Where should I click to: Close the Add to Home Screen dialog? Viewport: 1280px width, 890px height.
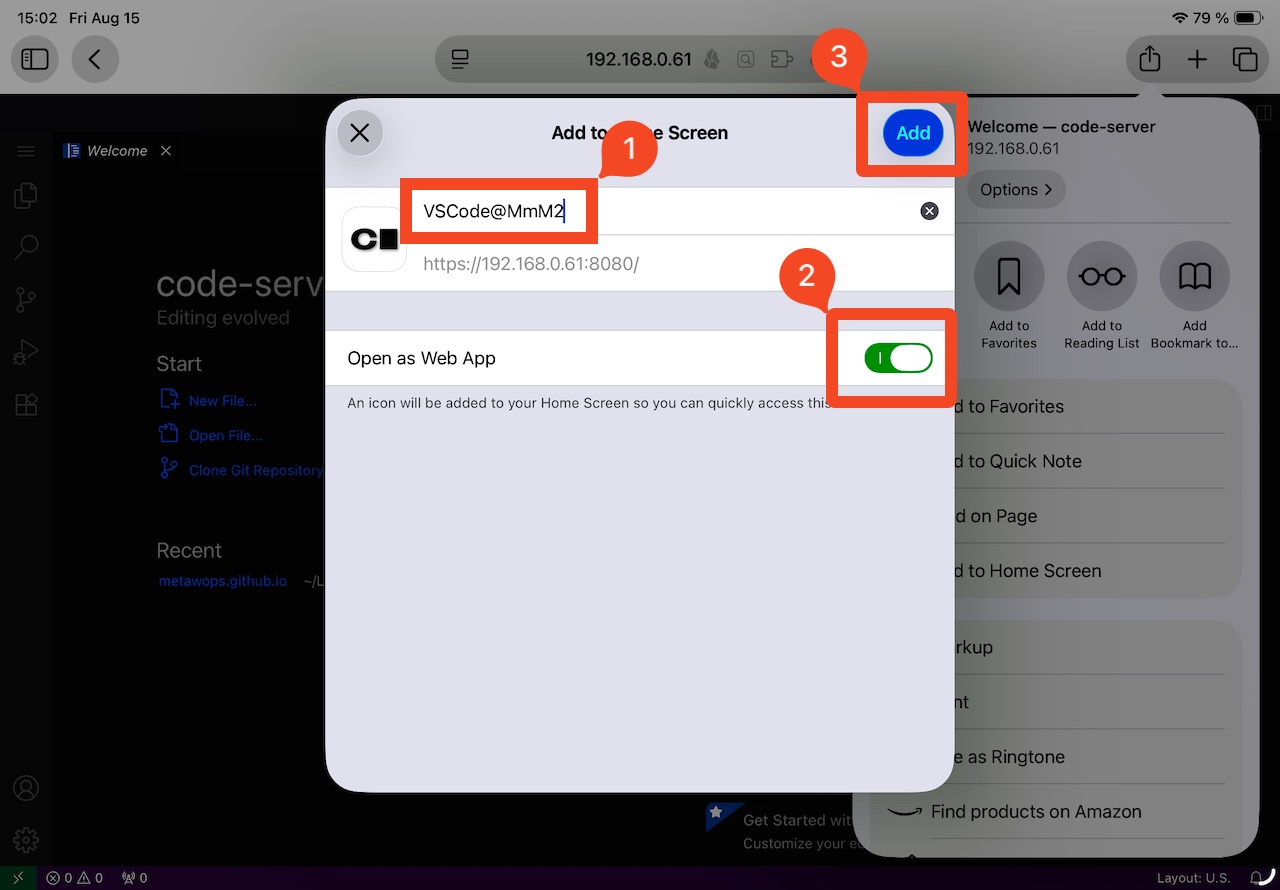click(360, 133)
